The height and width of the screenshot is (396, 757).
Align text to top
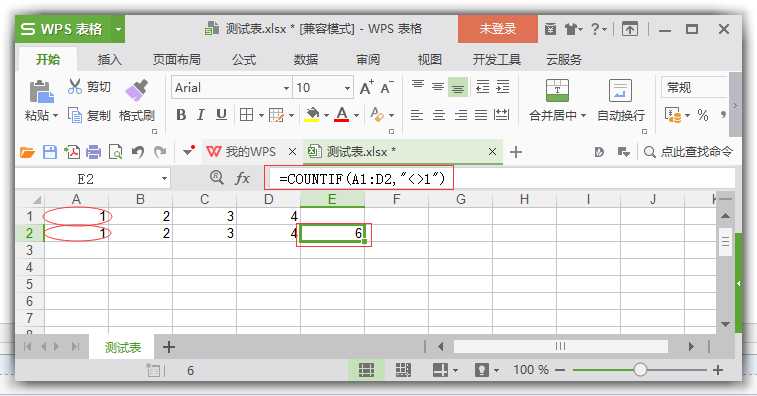418,86
